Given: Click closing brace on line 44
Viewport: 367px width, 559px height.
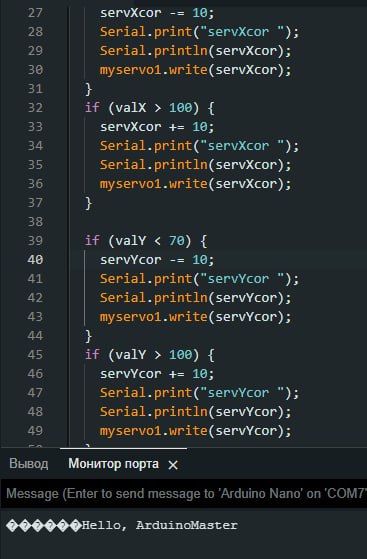Looking at the screenshot, I should (x=88, y=336).
